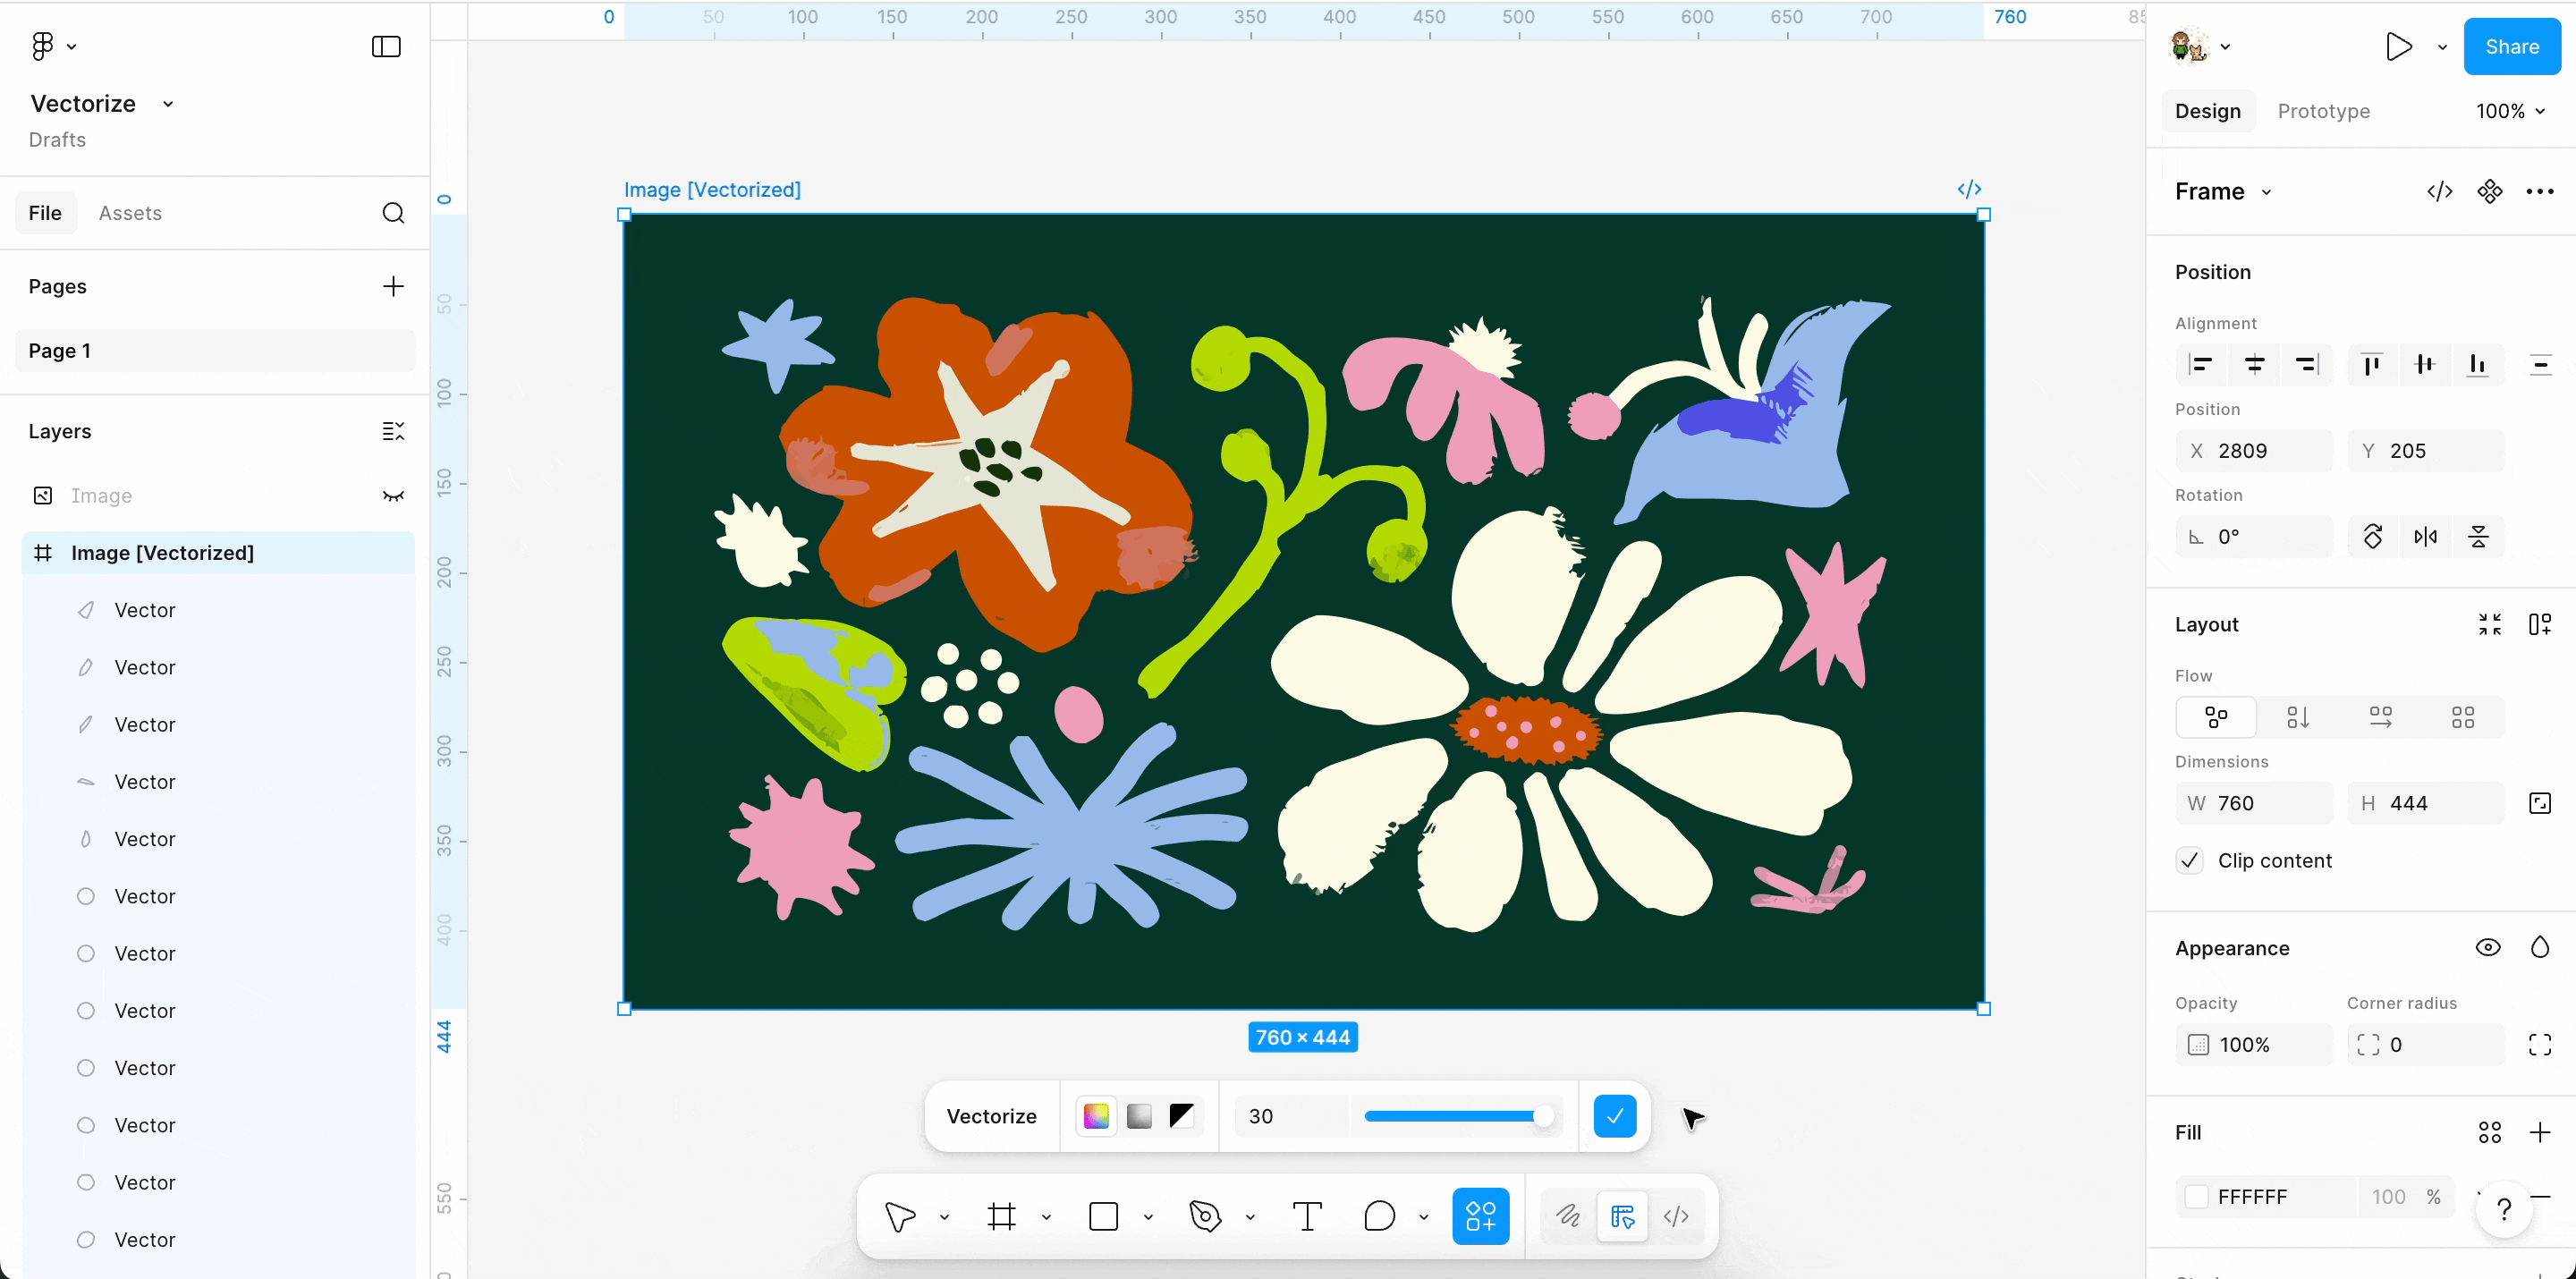
Task: Select the Text tool
Action: 1307,1216
